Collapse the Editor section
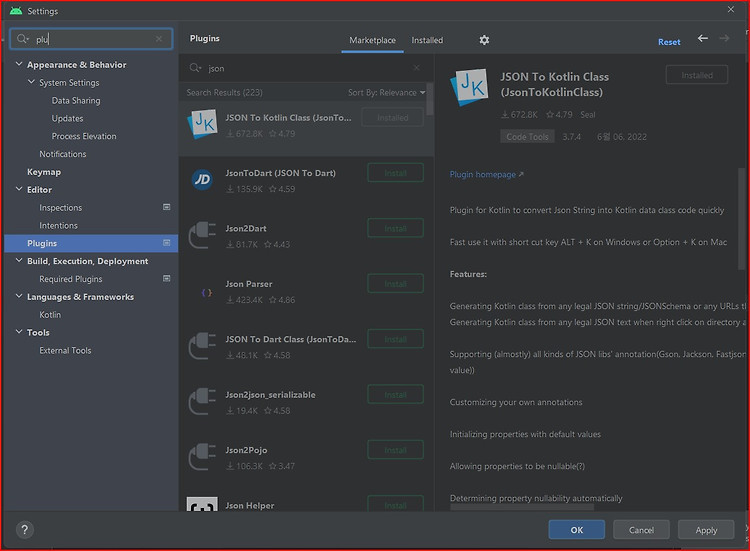The width and height of the screenshot is (750, 551). point(19,189)
